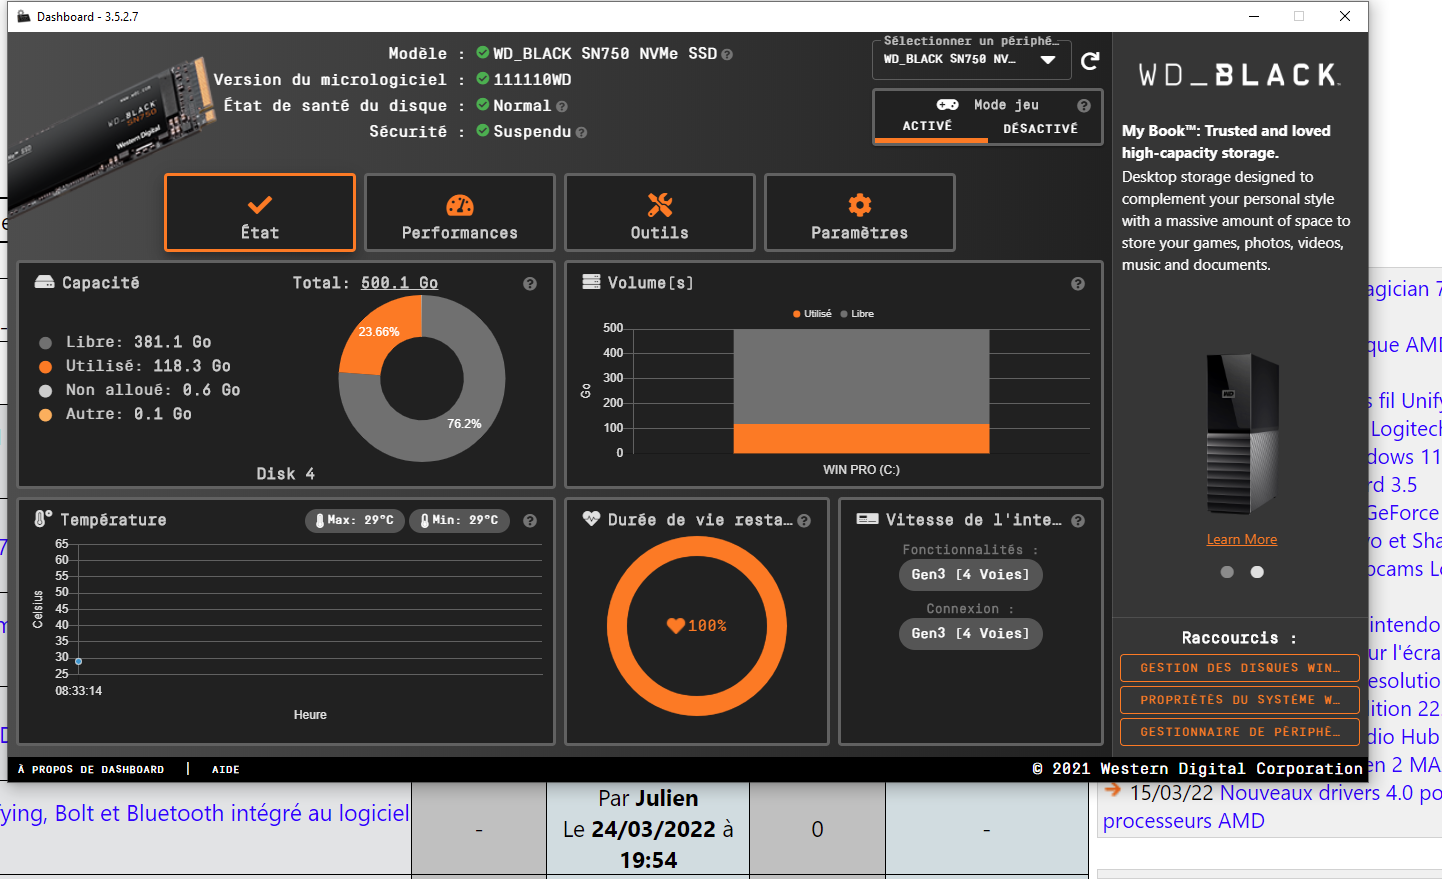Screen dimensions: 1442x879
Task: Click the Learn More link
Action: tap(1242, 539)
